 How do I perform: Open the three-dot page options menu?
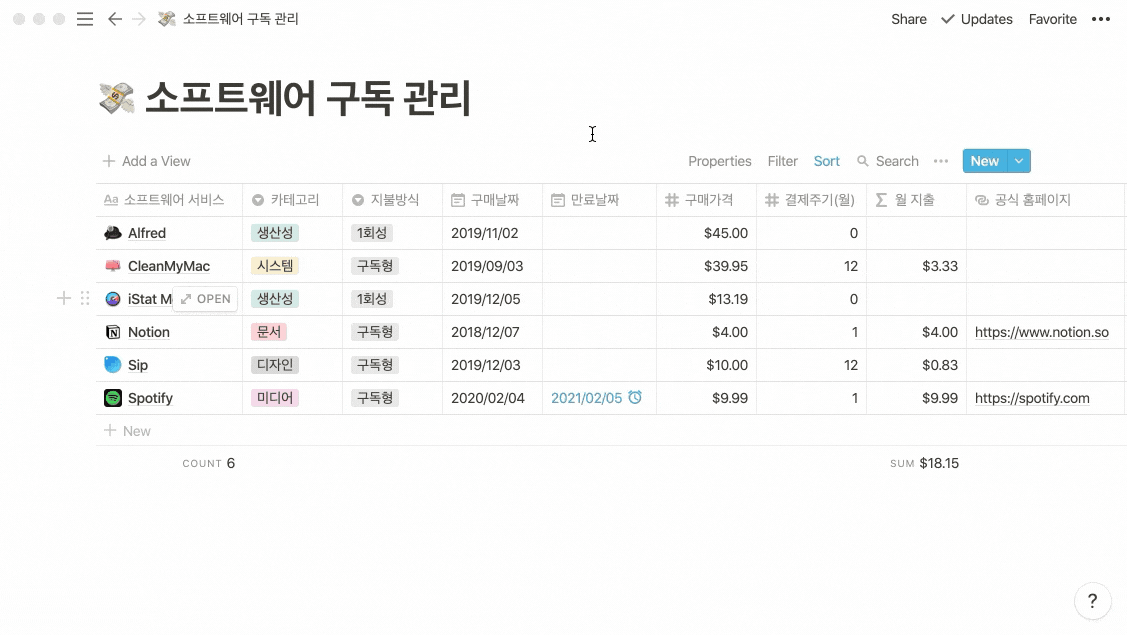(1100, 19)
